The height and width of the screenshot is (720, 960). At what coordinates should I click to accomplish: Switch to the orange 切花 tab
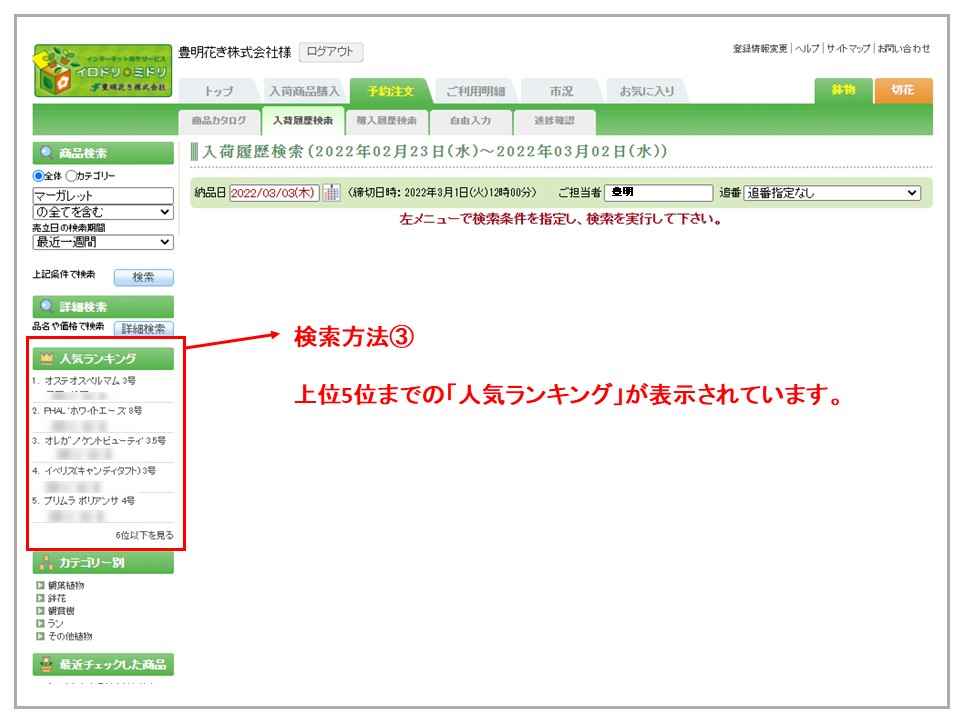[903, 90]
